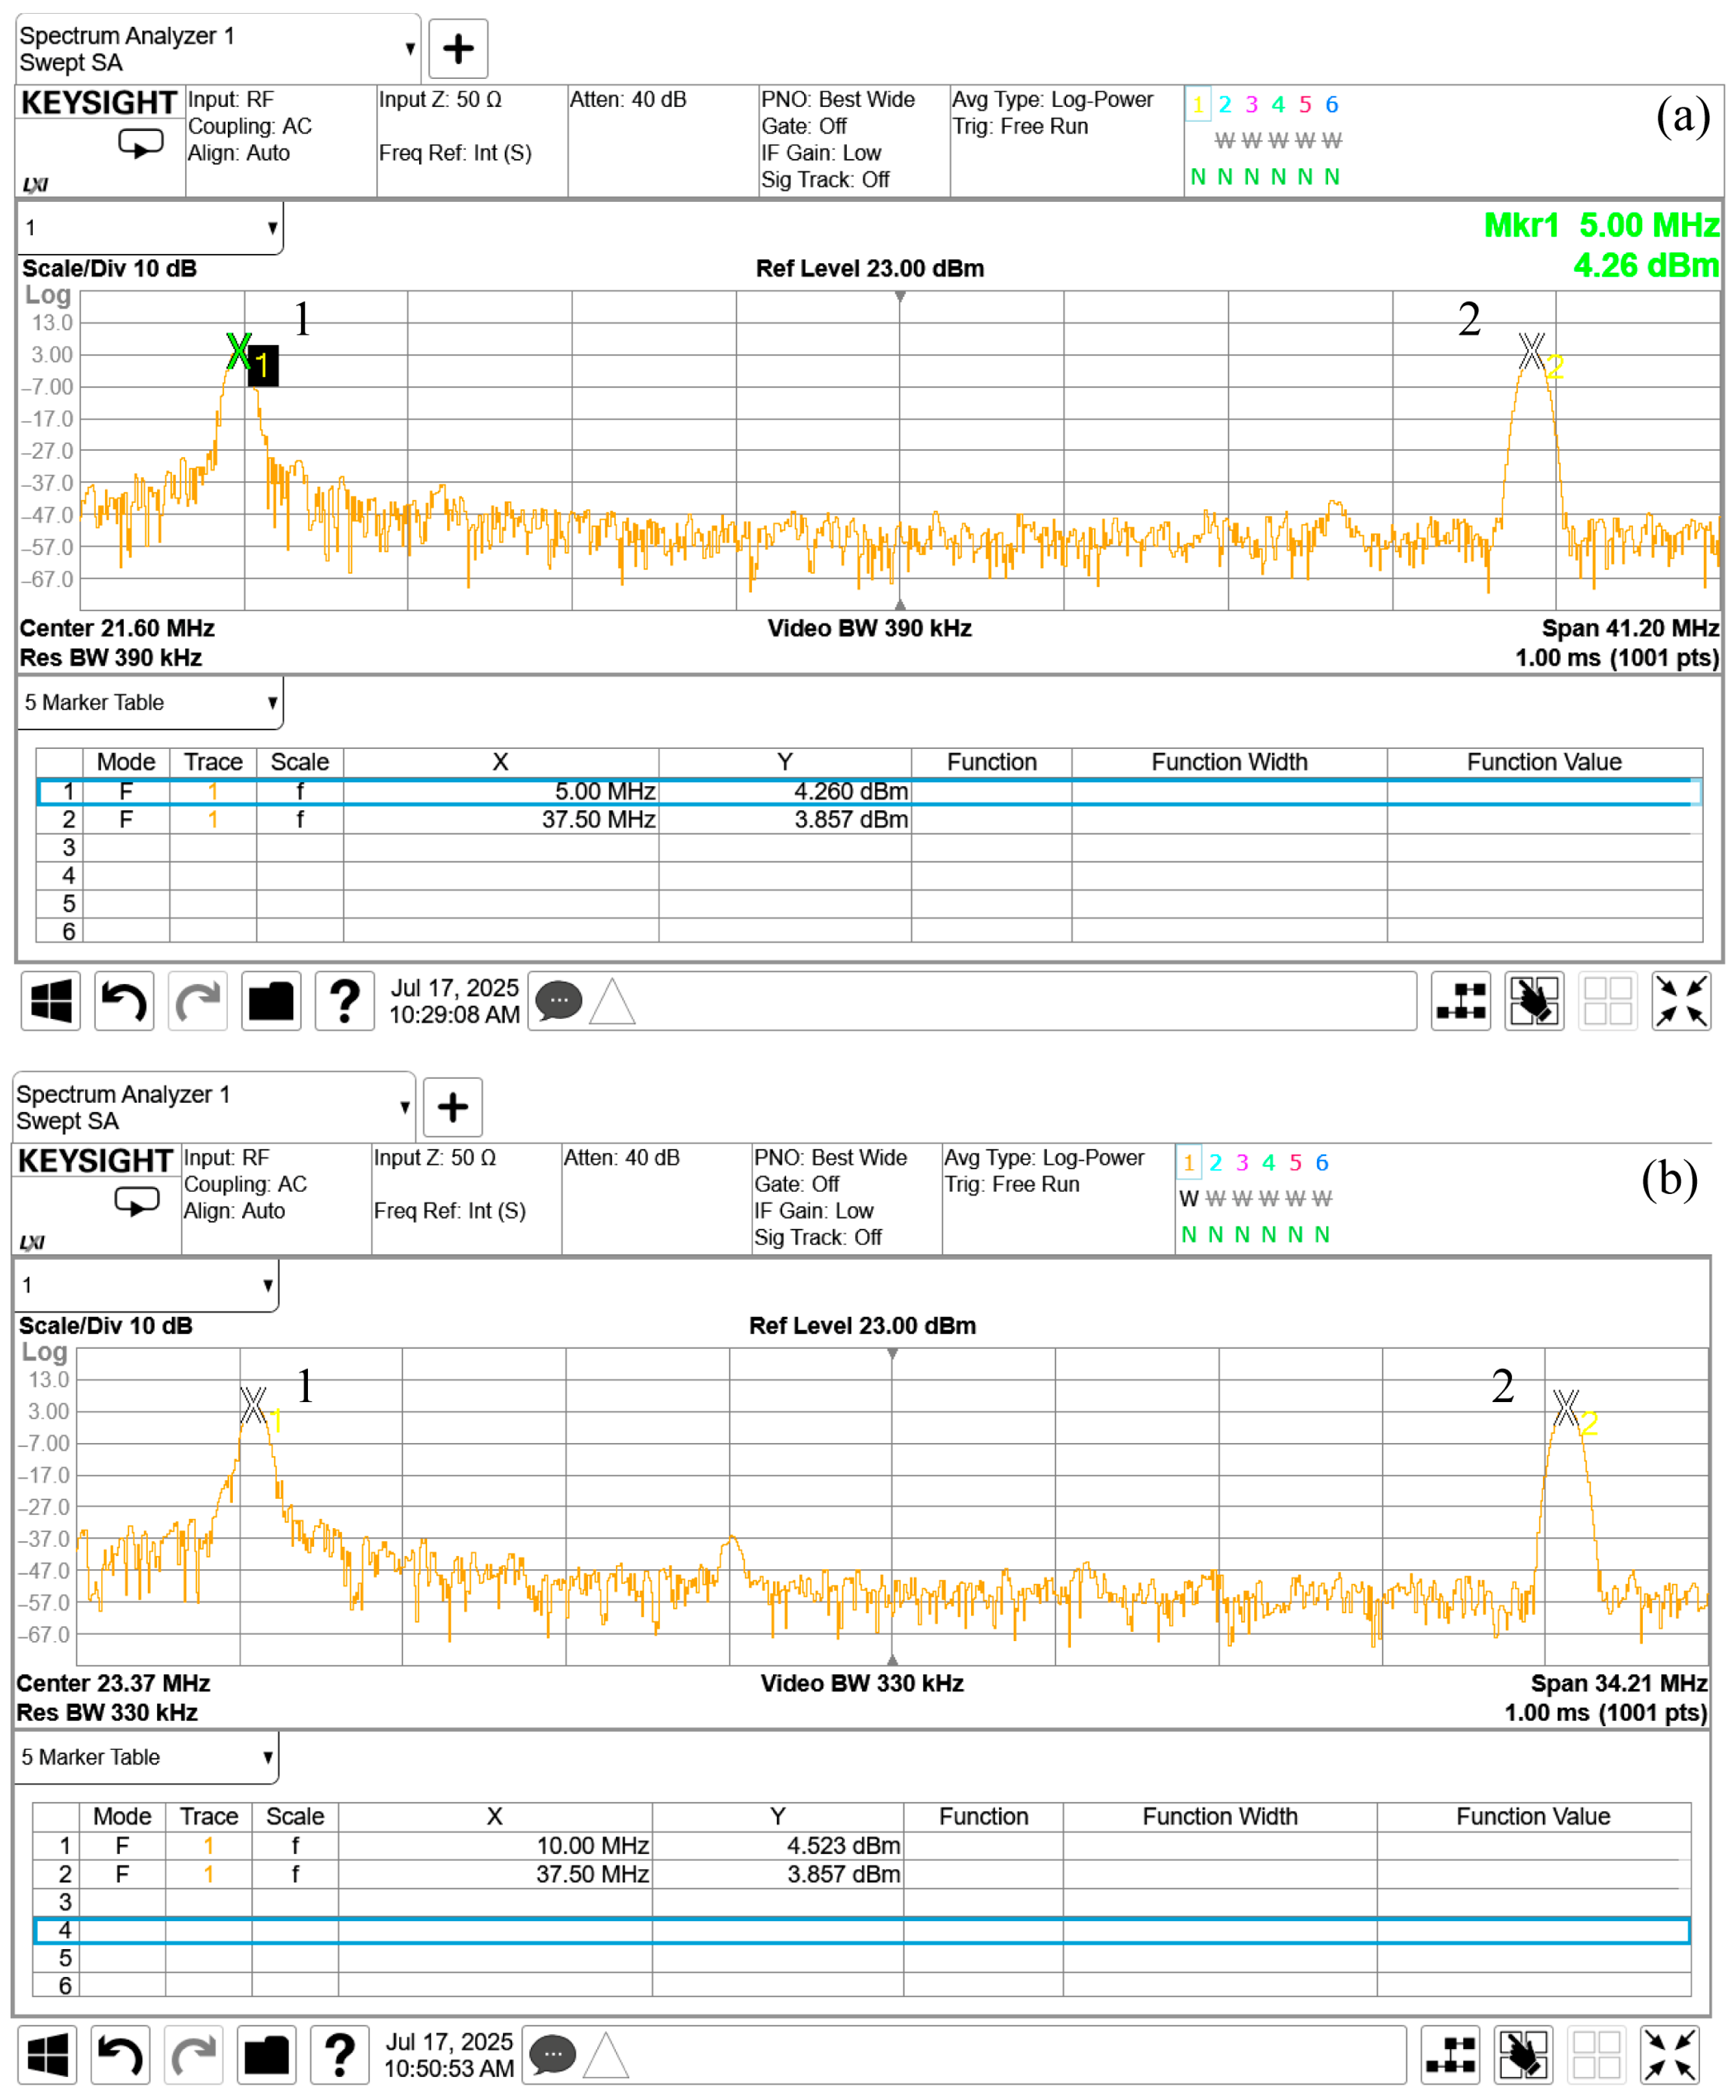Image resolution: width=1736 pixels, height=2100 pixels.
Task: Click the speech bubble message icon in panel (b)
Action: click(x=553, y=2055)
